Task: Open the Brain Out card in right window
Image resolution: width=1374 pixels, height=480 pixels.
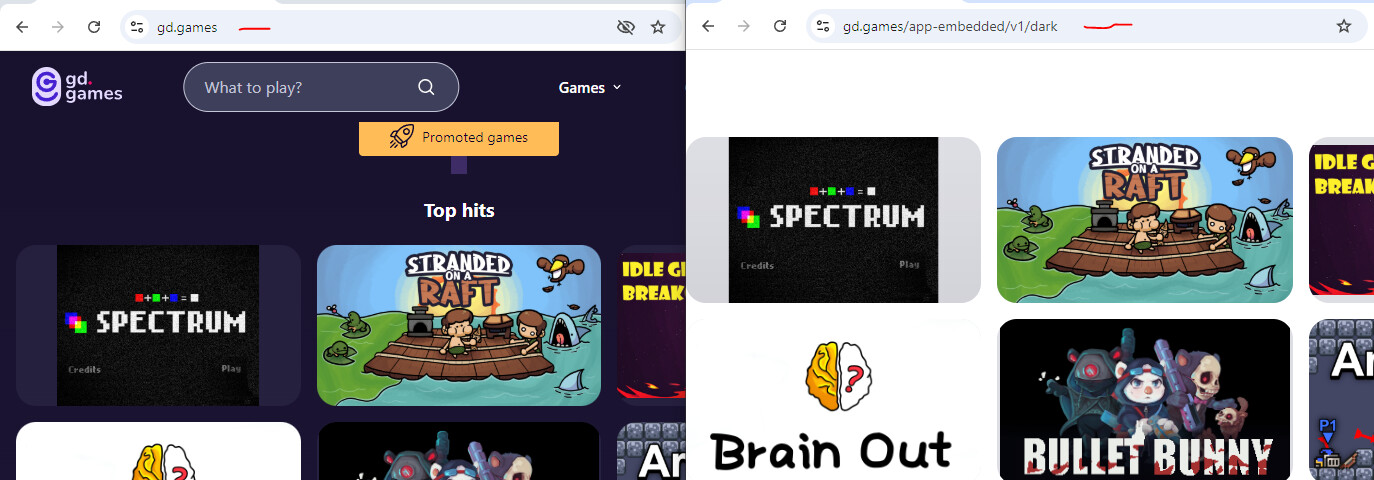Action: [833, 400]
